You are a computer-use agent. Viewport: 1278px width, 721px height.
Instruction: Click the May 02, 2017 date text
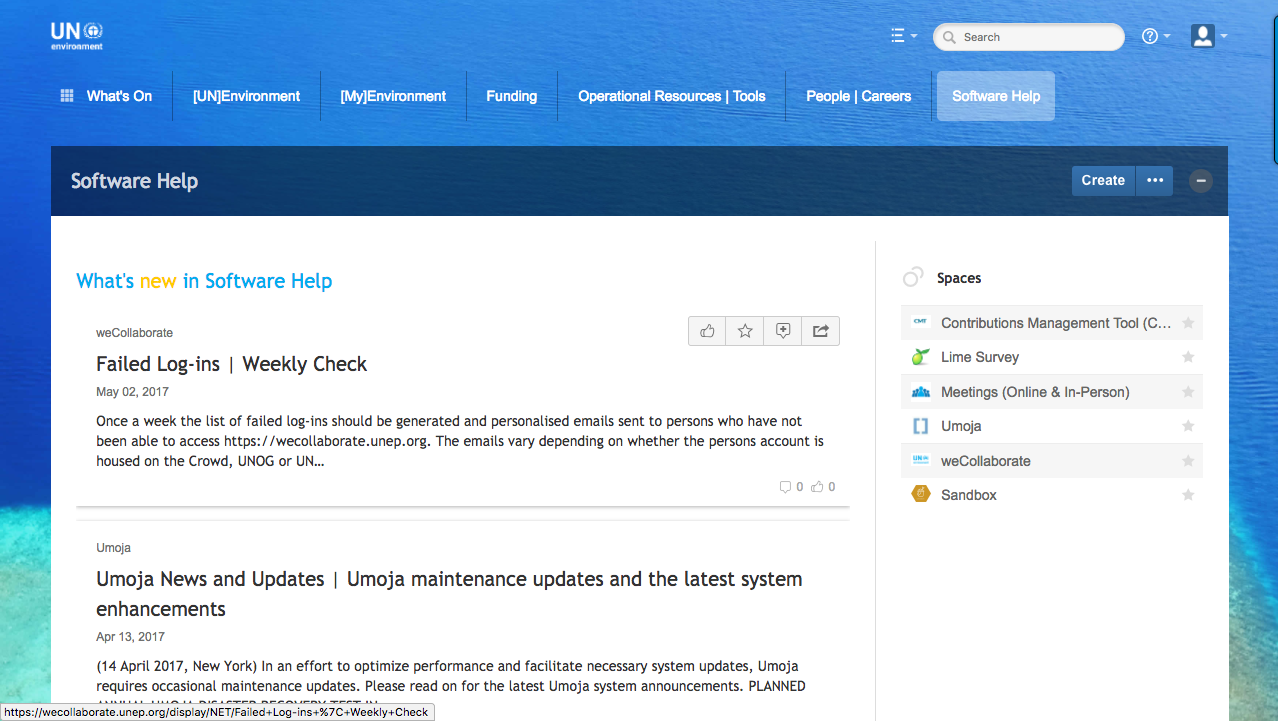[x=131, y=392]
